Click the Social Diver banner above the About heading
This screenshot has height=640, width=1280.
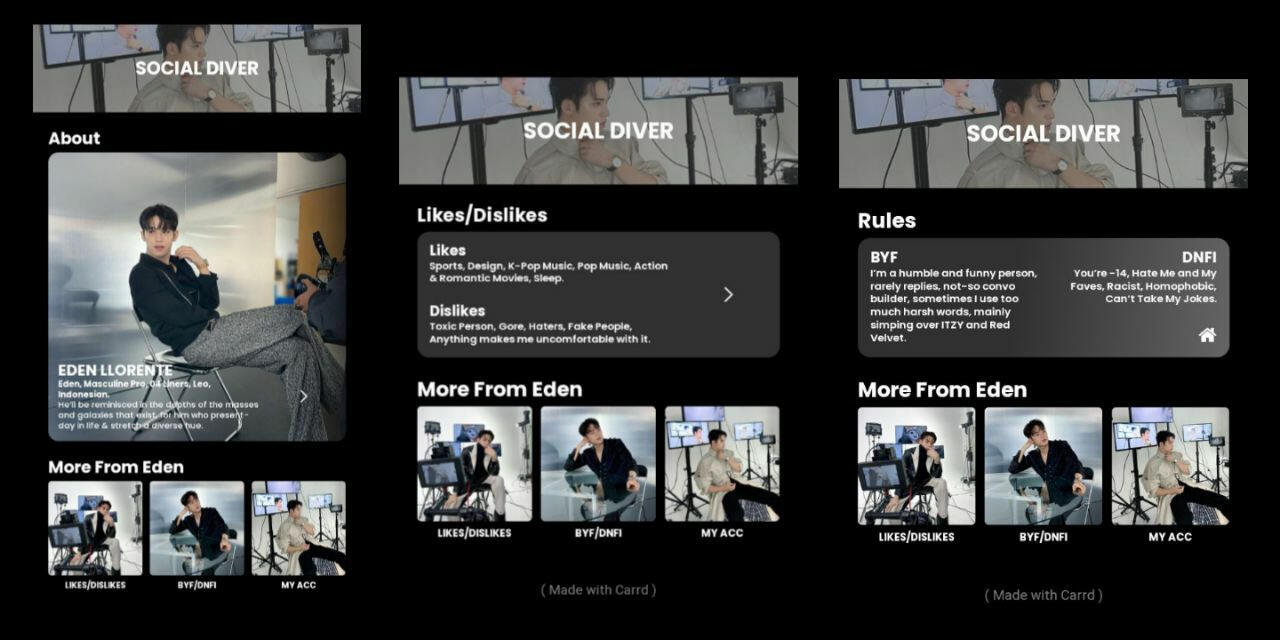(x=197, y=68)
